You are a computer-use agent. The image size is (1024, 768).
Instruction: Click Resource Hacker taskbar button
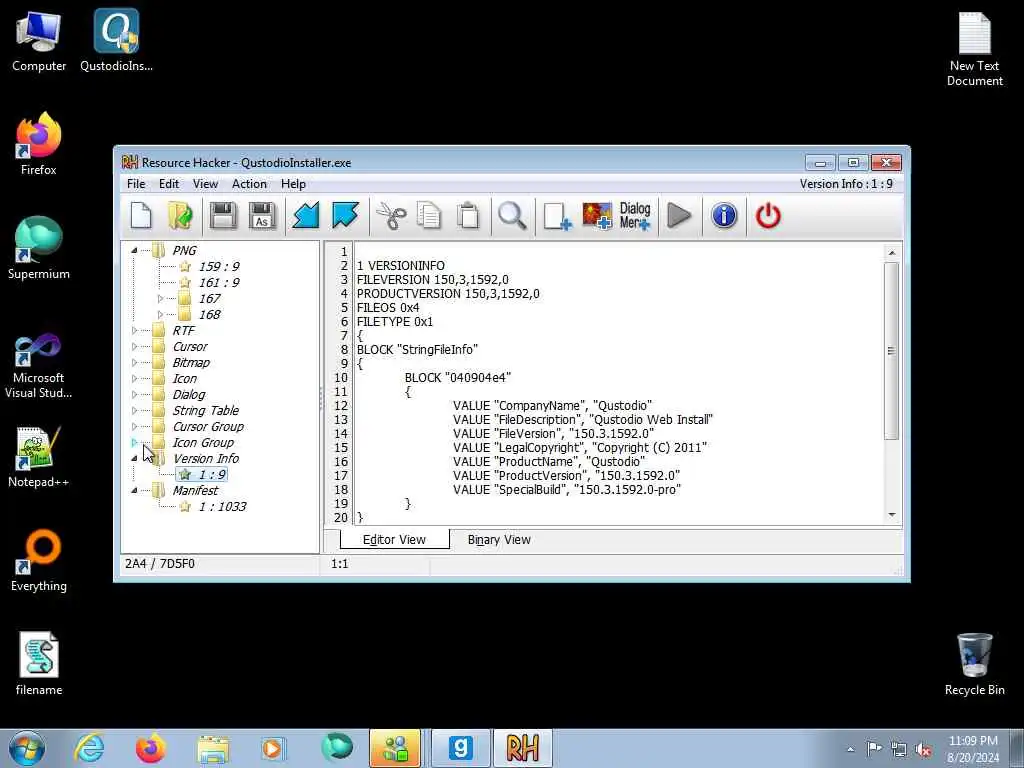tap(522, 748)
